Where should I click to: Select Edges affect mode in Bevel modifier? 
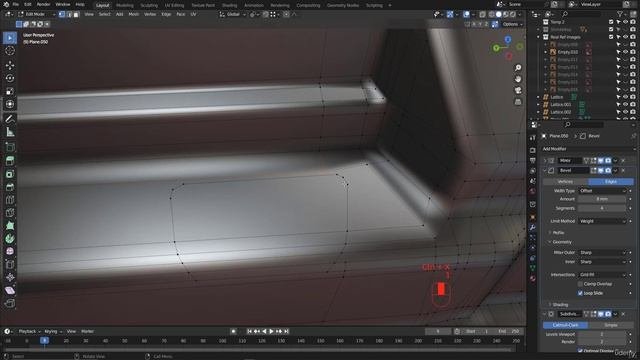(611, 182)
